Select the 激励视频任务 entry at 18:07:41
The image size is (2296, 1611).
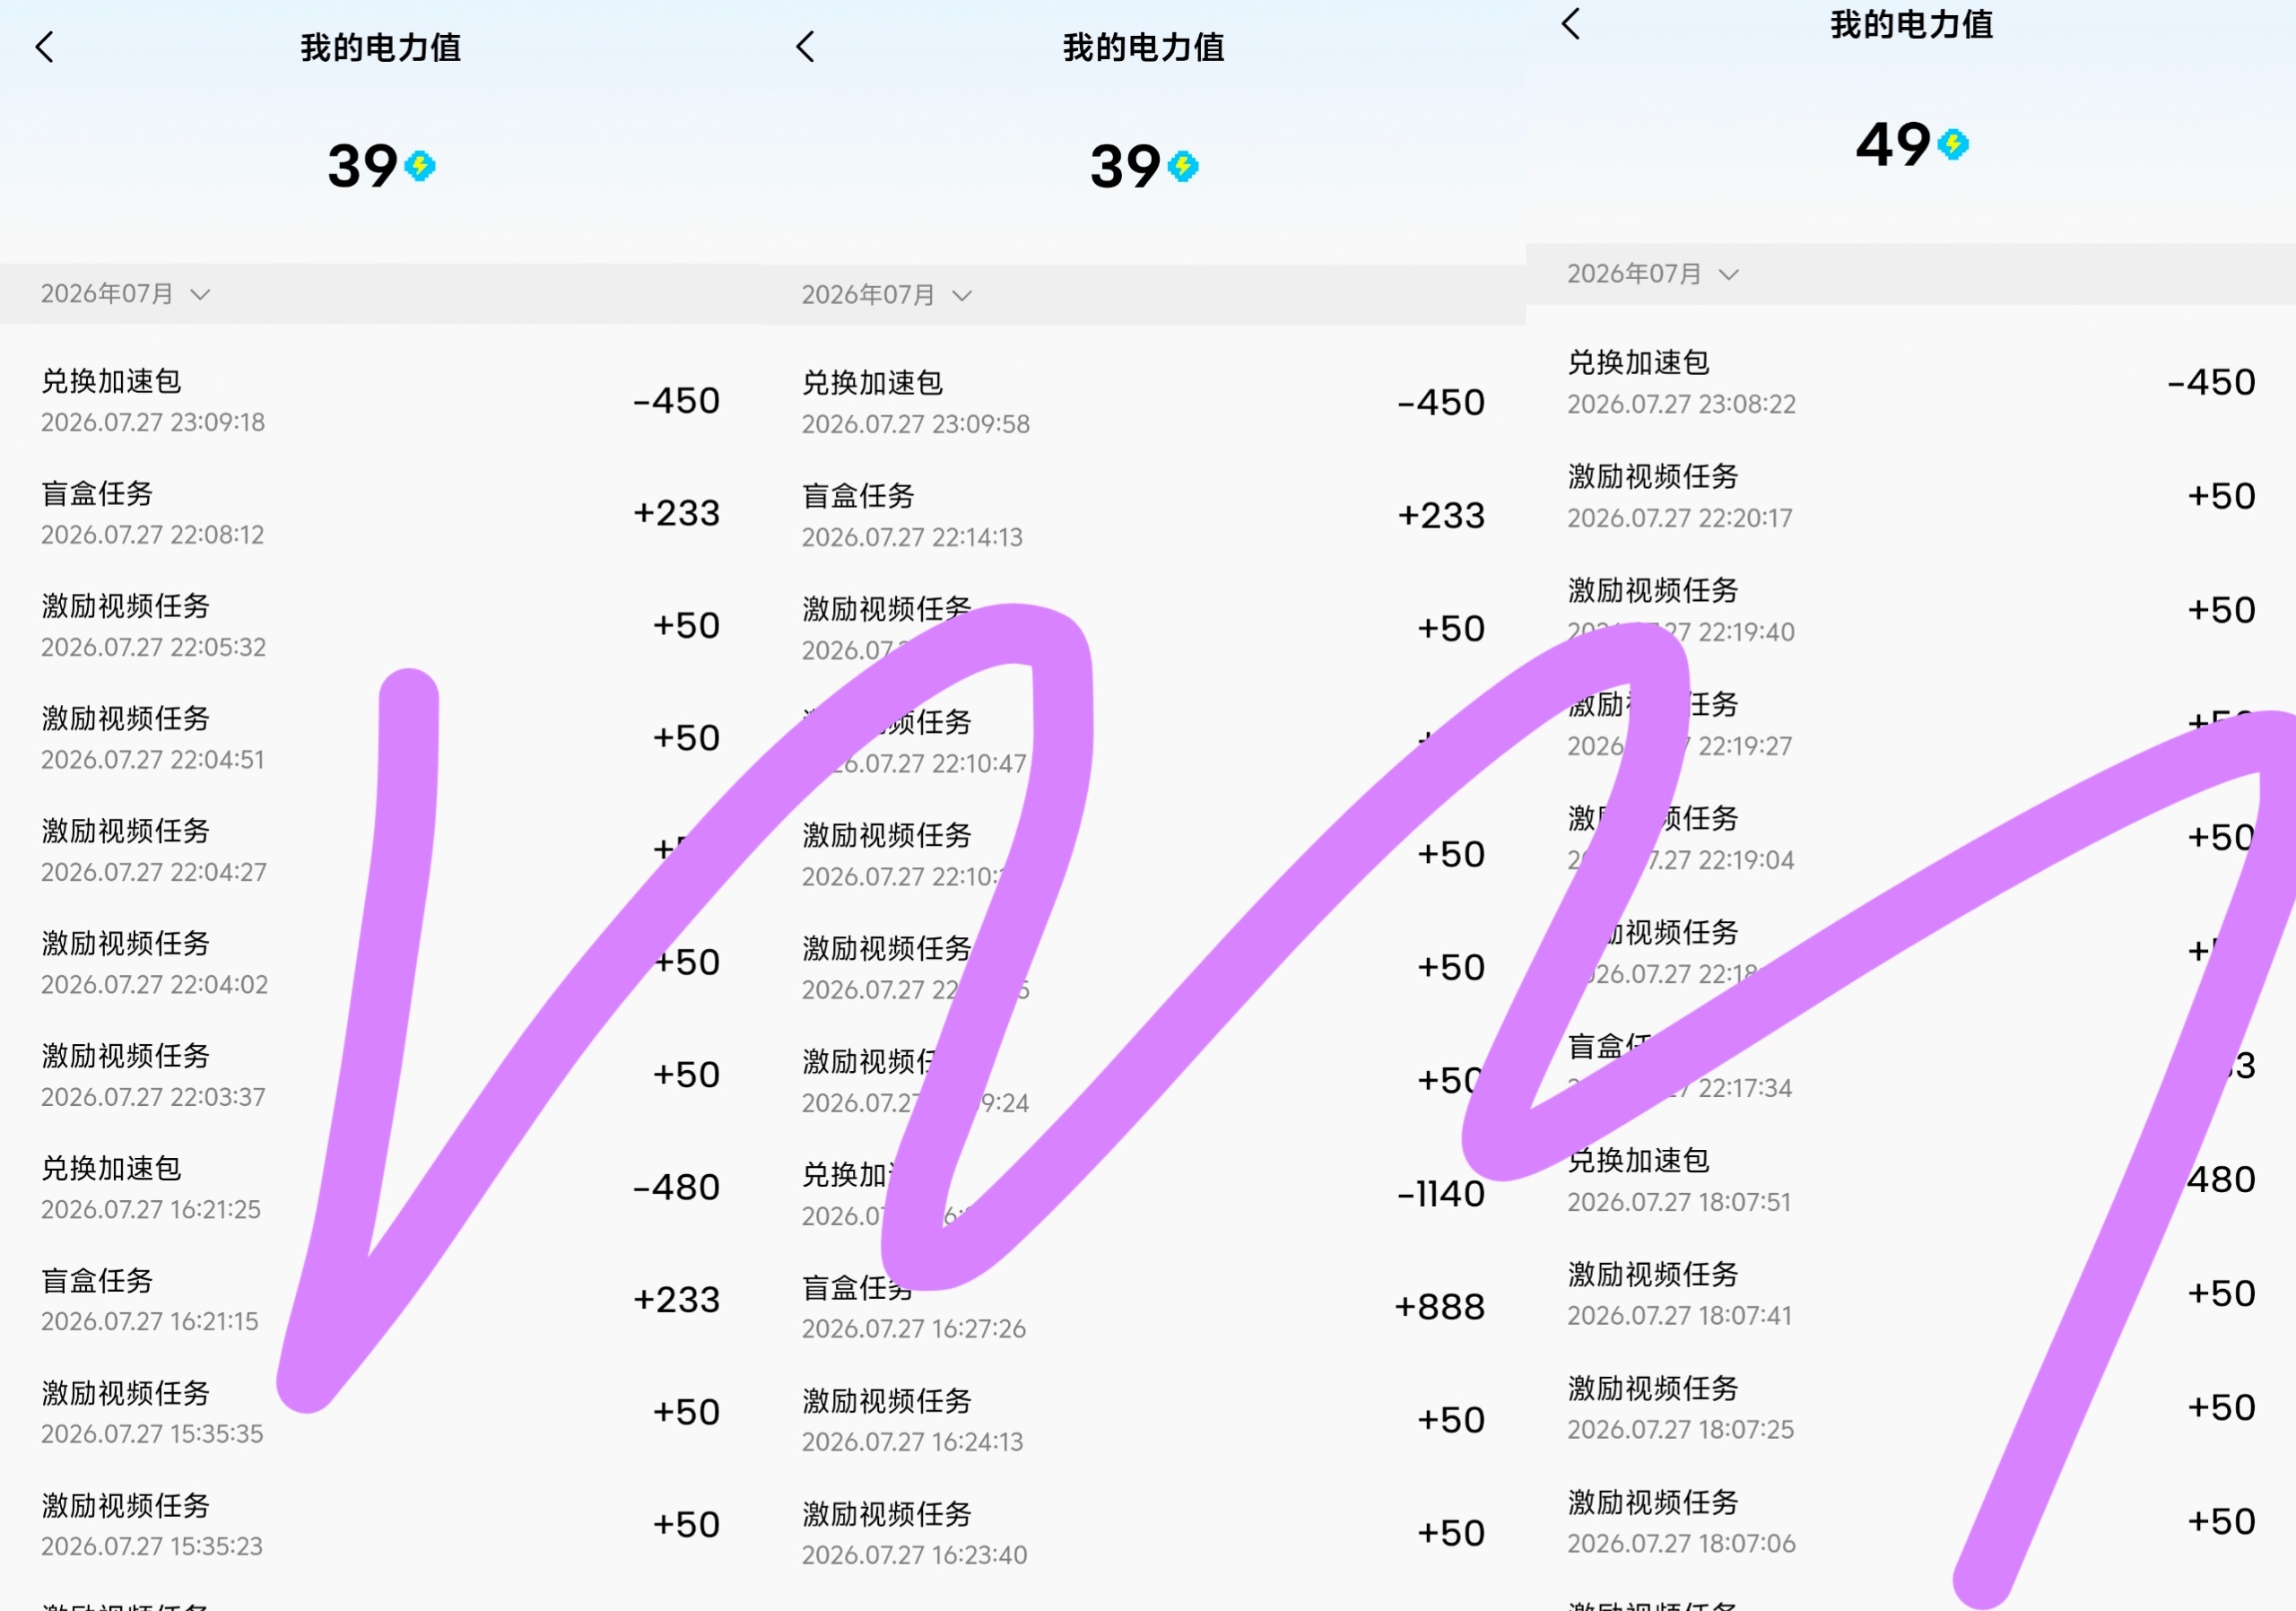[x=1911, y=1294]
